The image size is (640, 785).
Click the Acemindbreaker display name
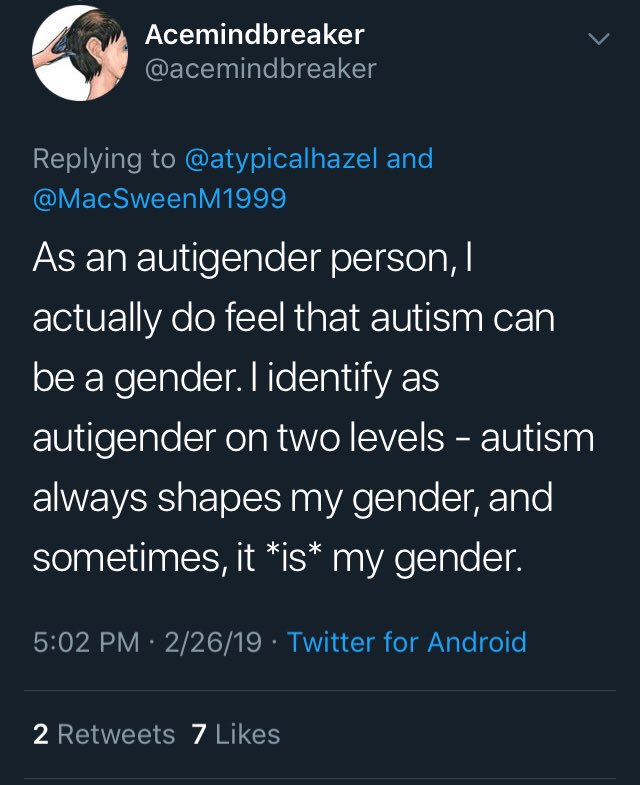pos(254,35)
